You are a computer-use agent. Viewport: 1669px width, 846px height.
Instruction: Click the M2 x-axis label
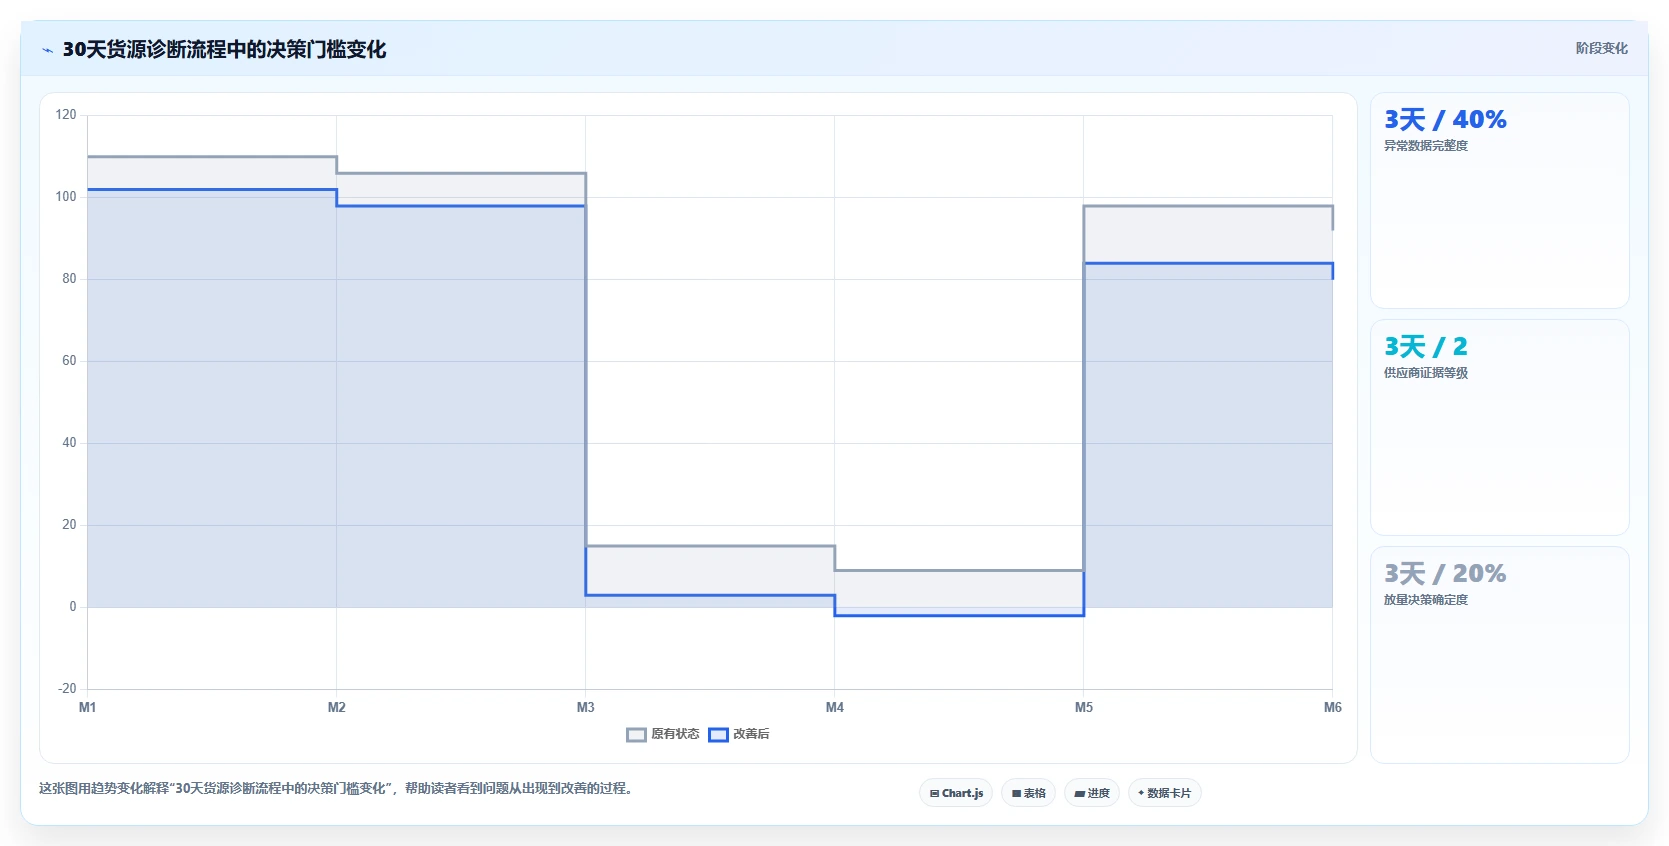click(x=337, y=707)
